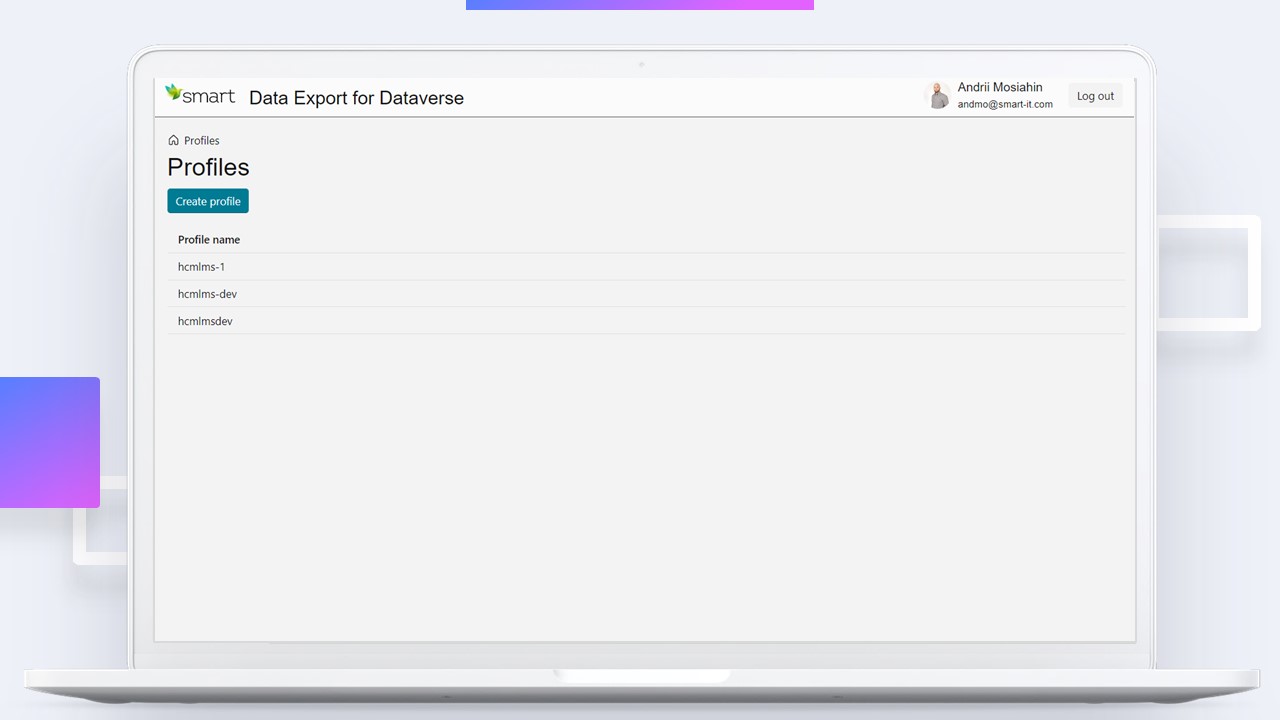Click the green leaf icon beside smart

174,90
